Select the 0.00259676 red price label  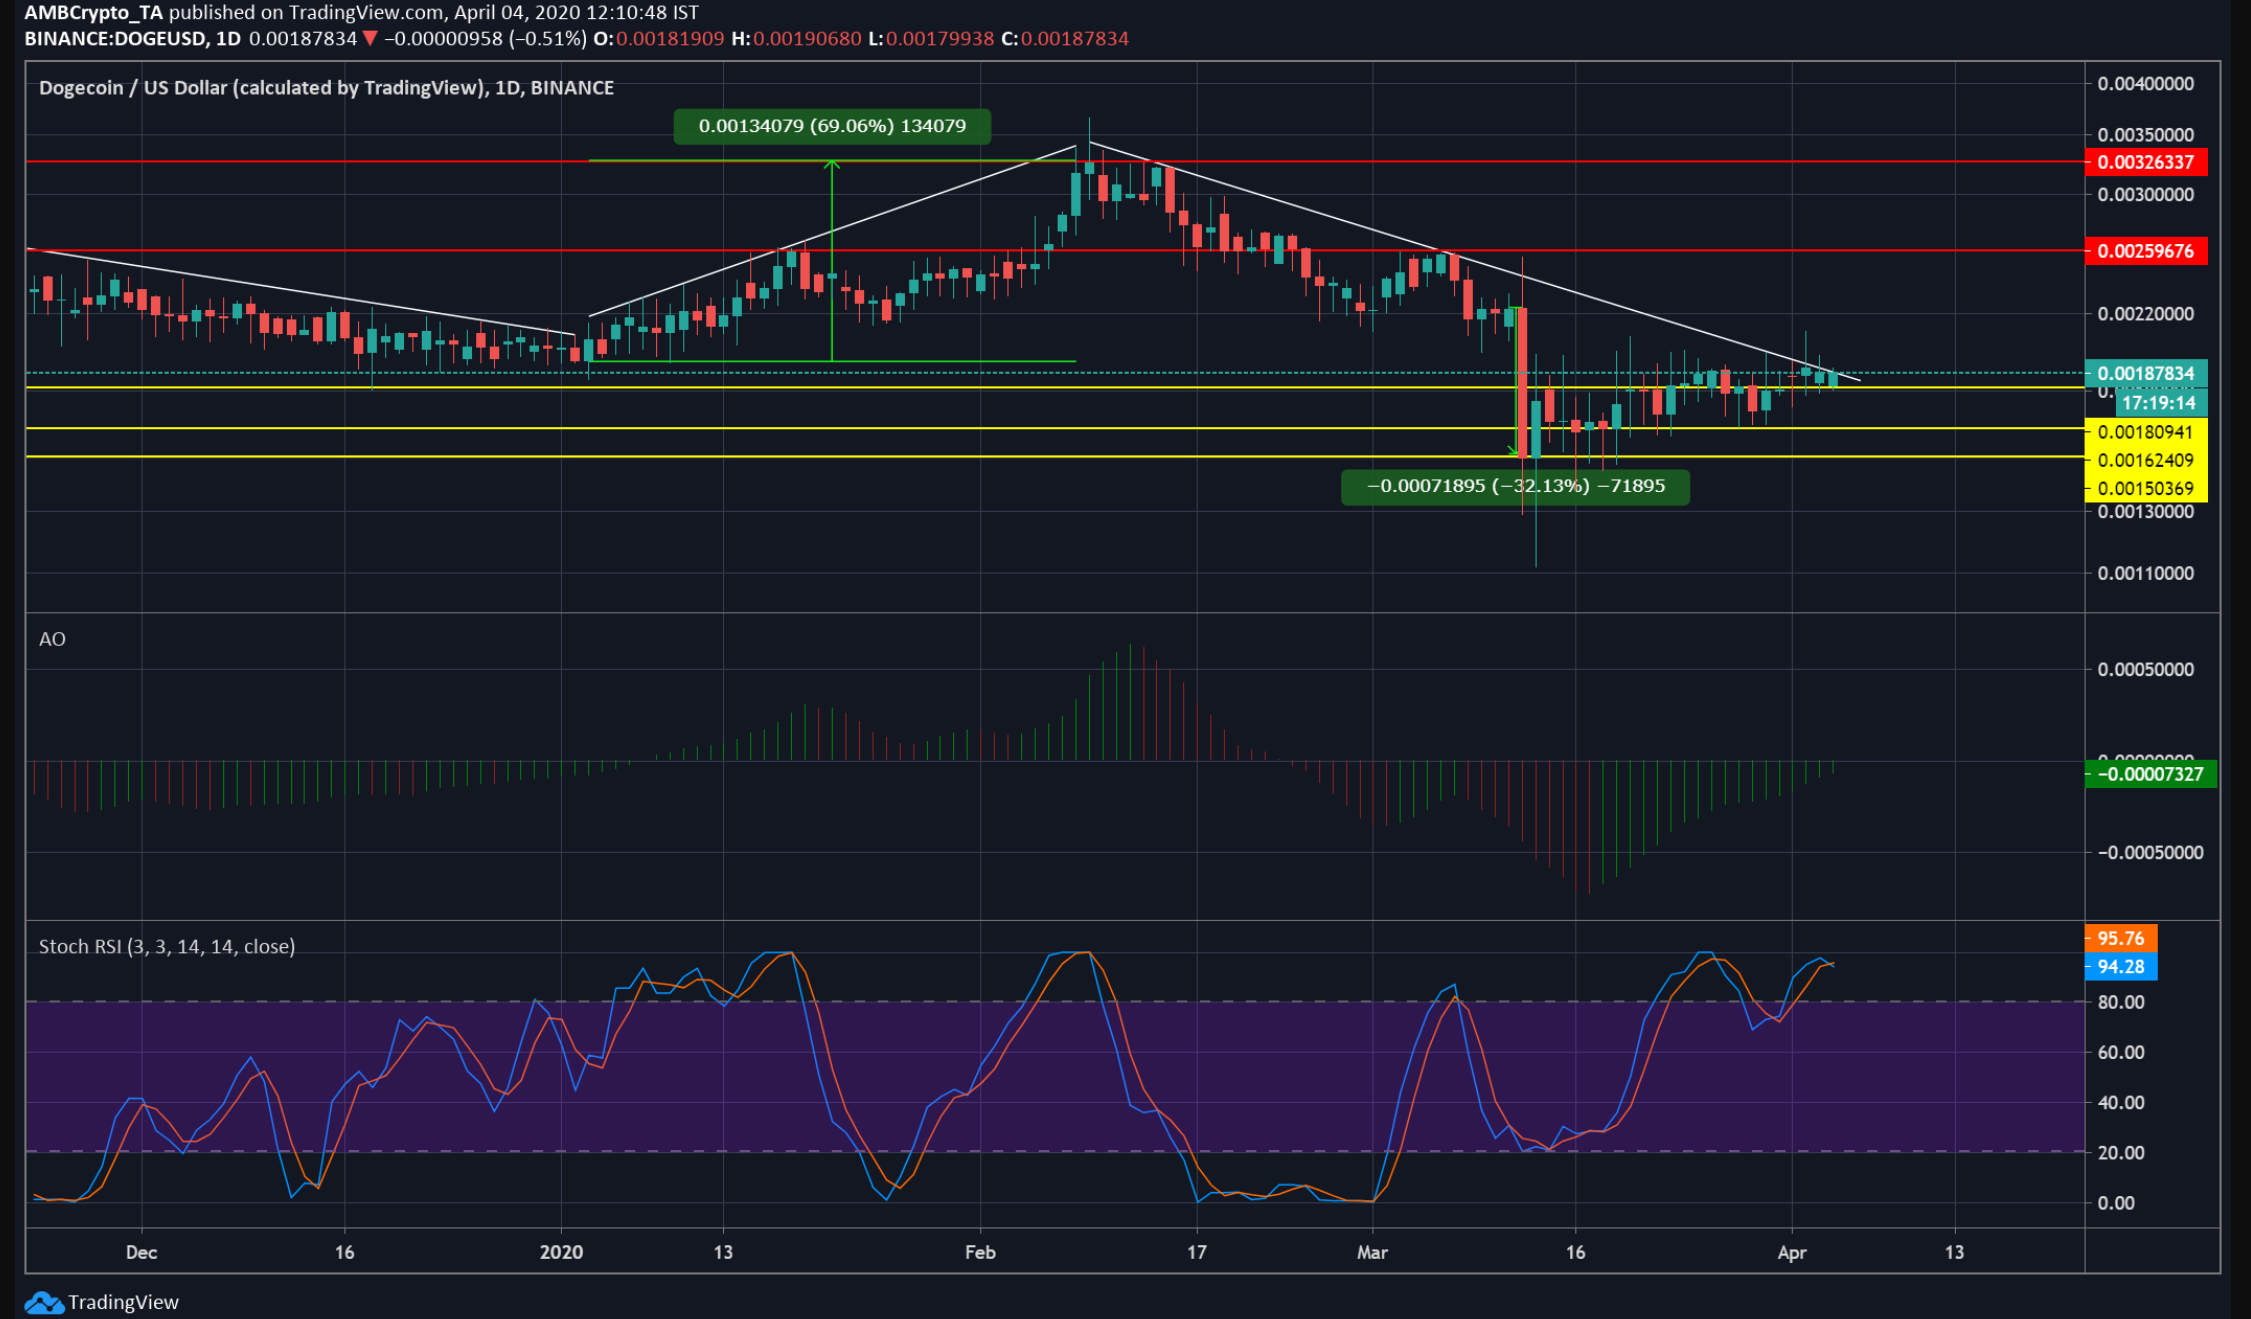2146,251
